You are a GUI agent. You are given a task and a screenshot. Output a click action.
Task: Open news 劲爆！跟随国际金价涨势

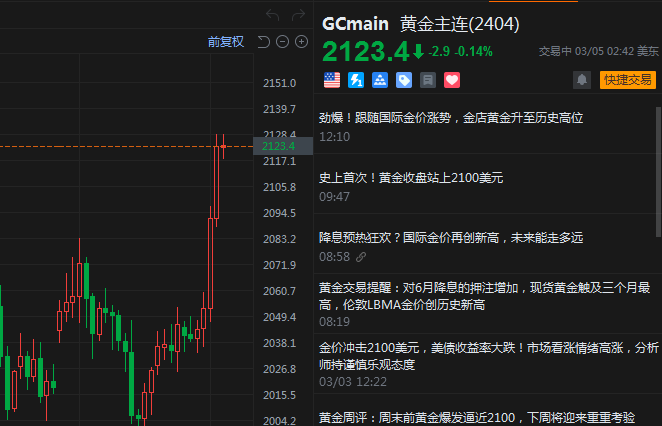point(450,118)
